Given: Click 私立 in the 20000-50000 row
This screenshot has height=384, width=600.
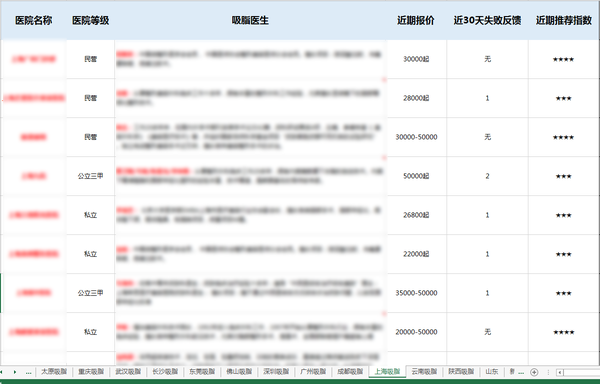Looking at the screenshot, I should point(91,332).
